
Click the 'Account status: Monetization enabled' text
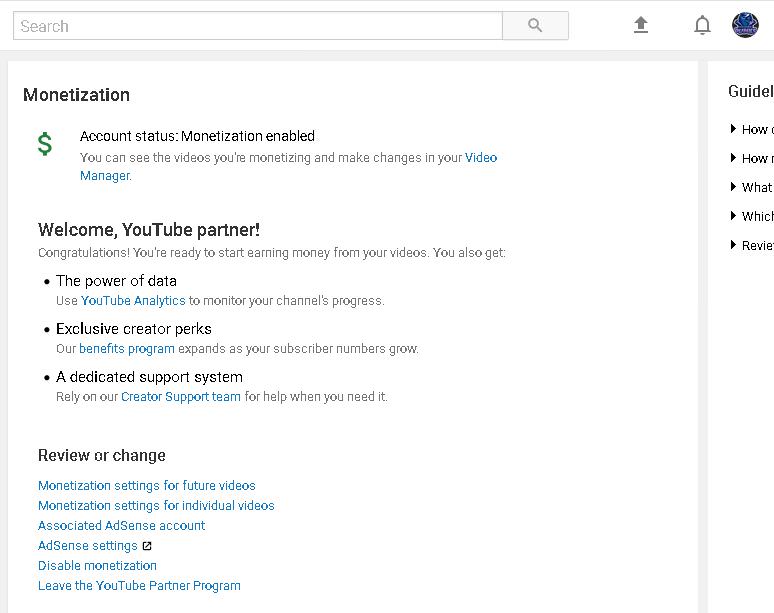pyautogui.click(x=197, y=136)
